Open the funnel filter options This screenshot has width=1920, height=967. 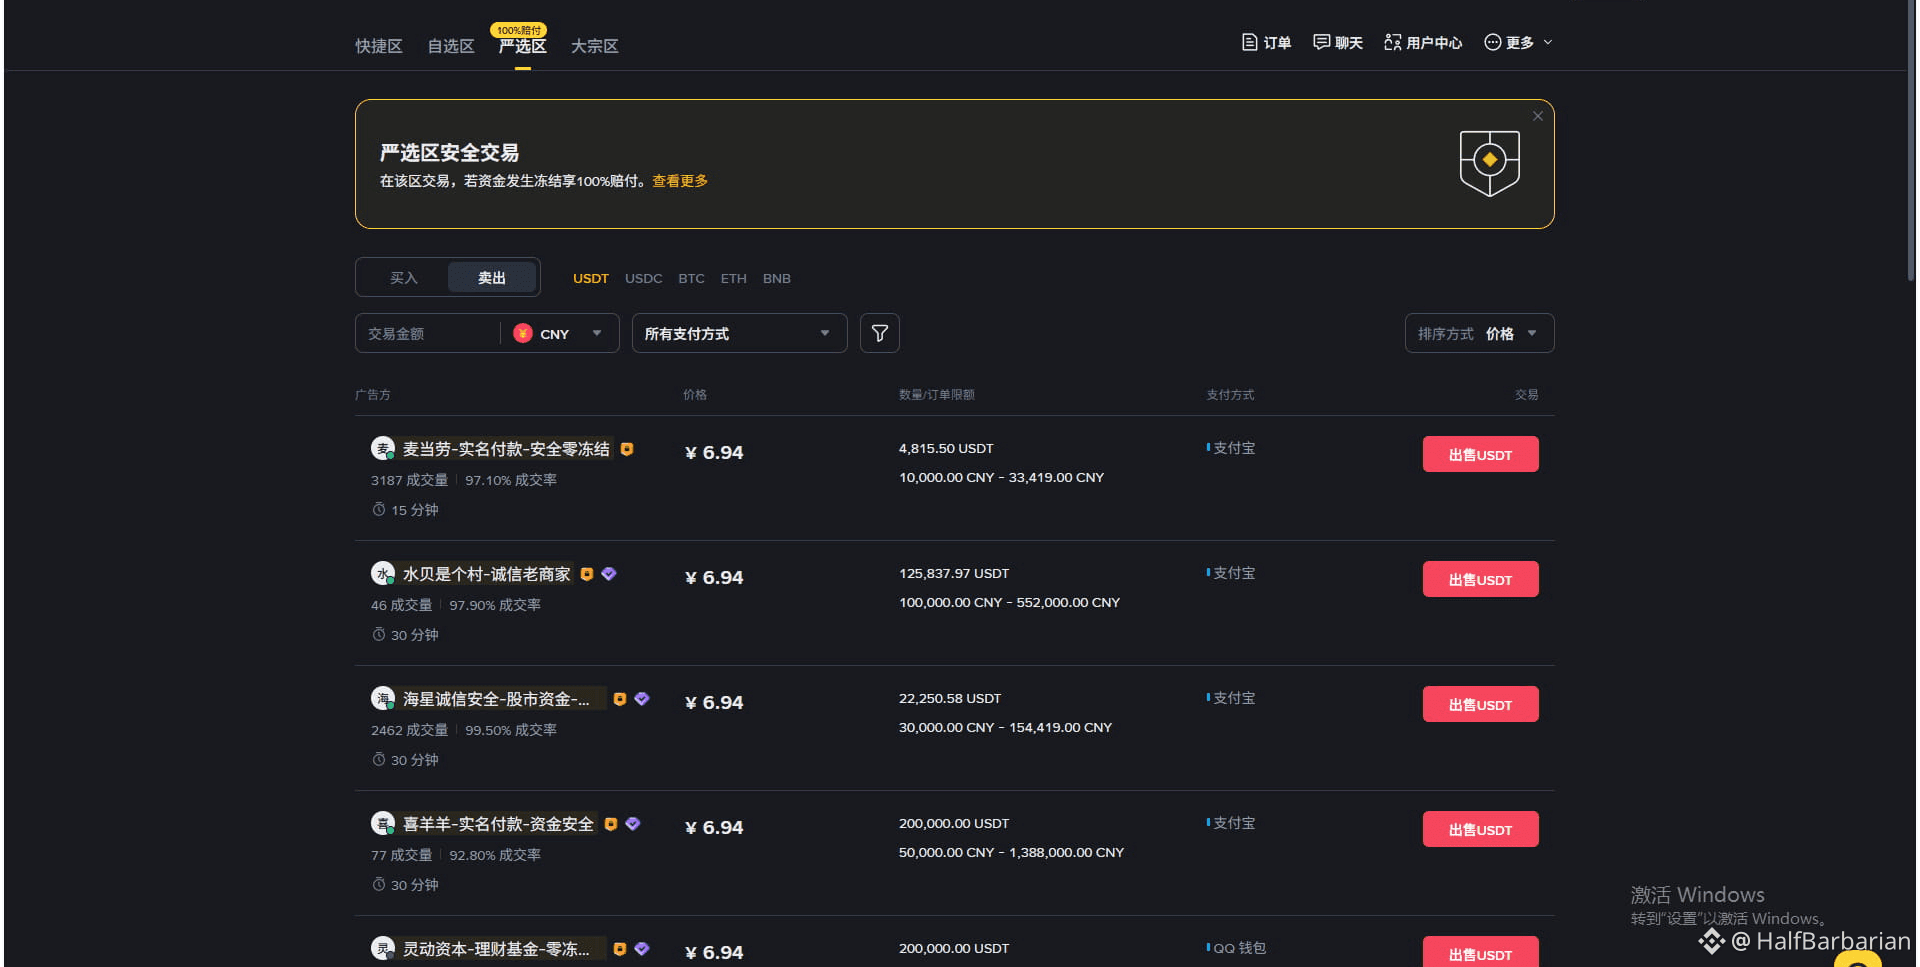(x=880, y=333)
